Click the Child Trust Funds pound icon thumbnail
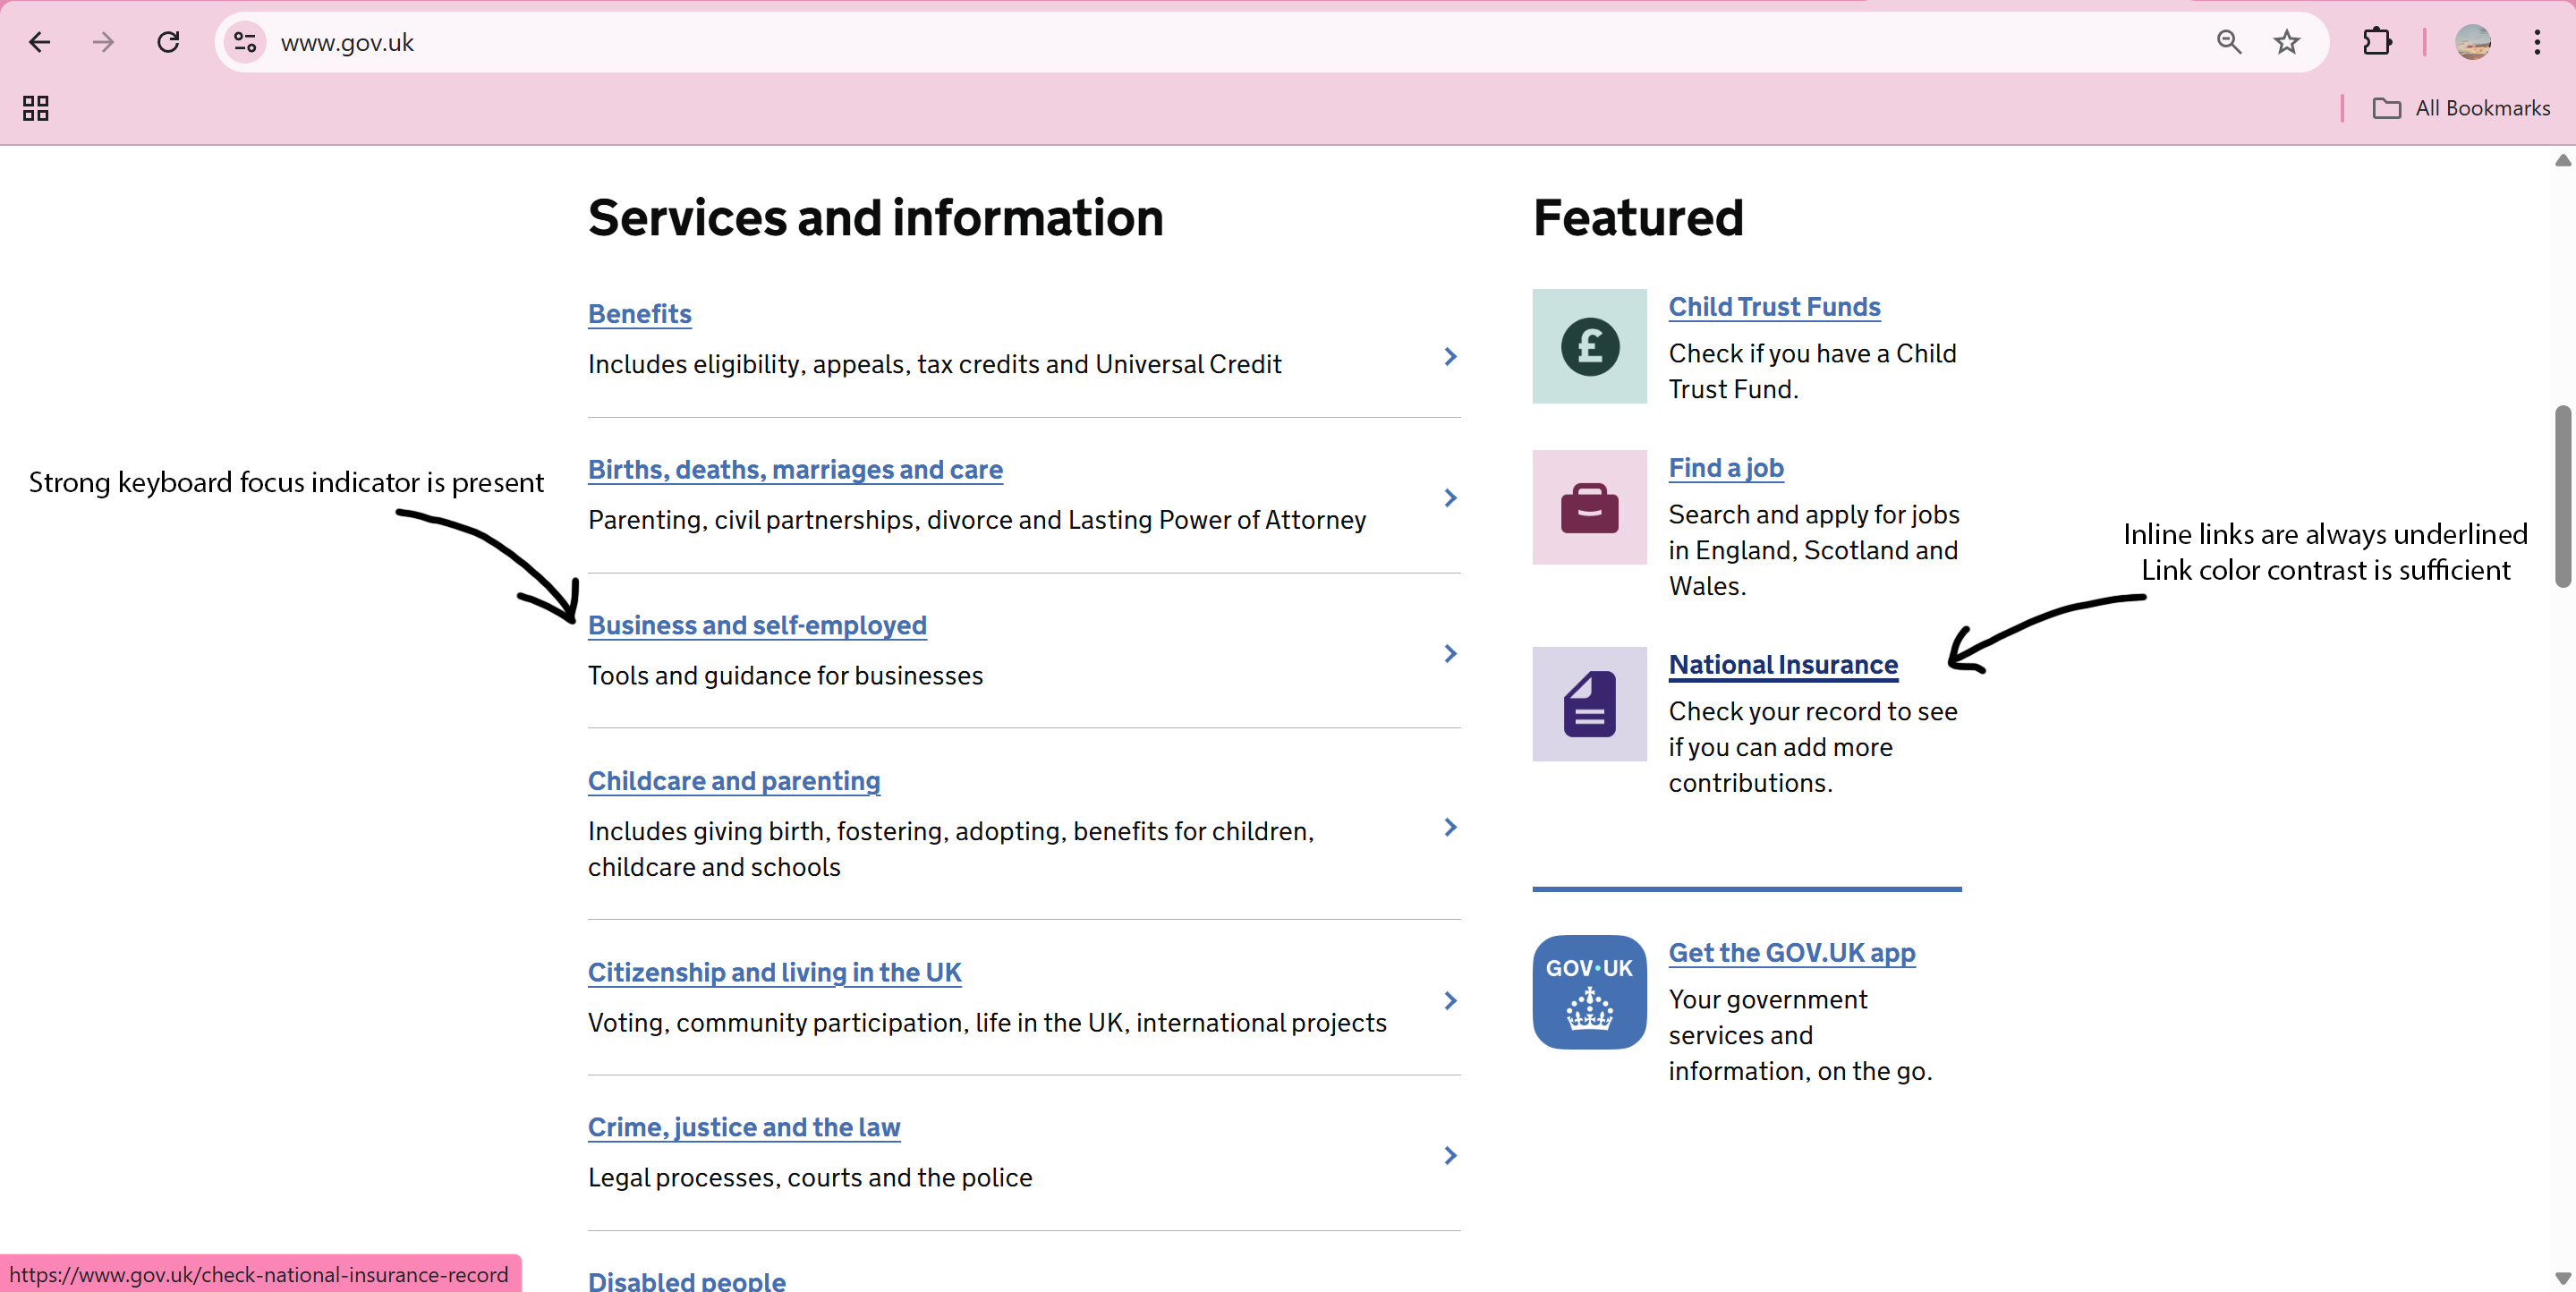The image size is (2576, 1292). click(x=1589, y=347)
